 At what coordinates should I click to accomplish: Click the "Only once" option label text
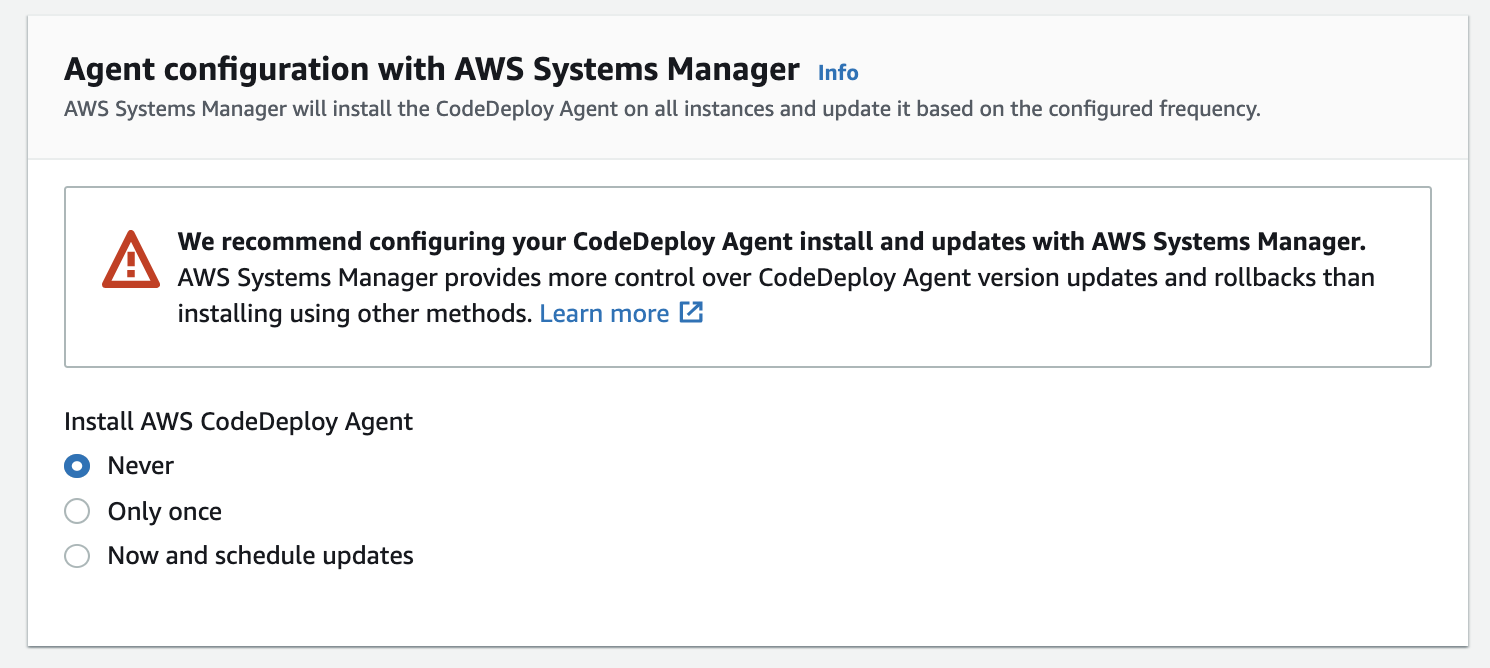165,512
